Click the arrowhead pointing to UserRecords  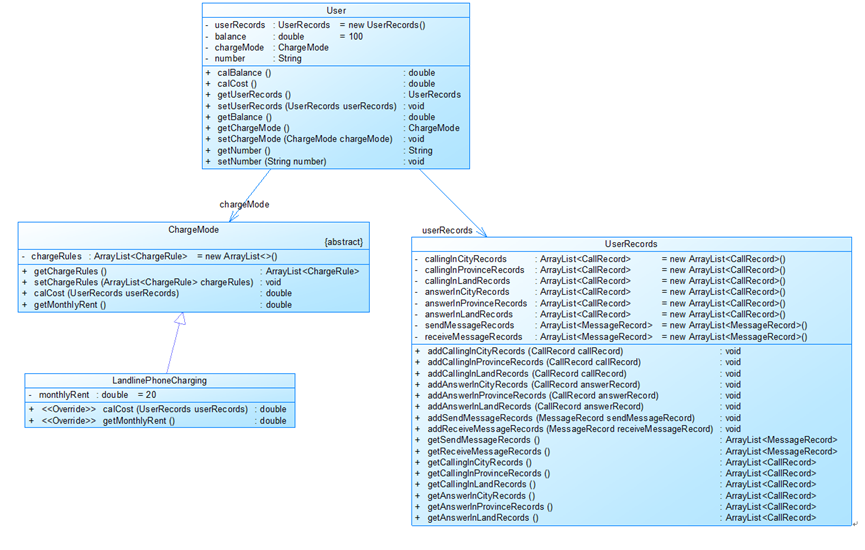(481, 232)
